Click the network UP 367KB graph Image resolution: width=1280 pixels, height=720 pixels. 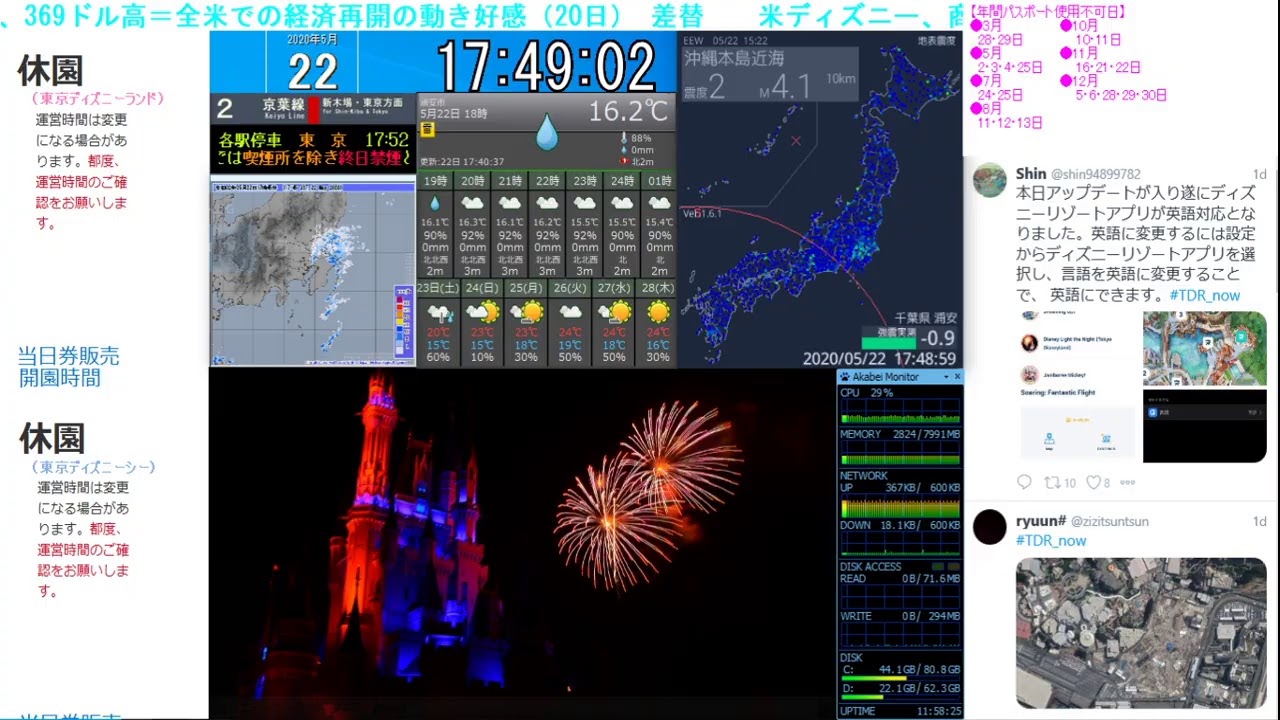900,507
